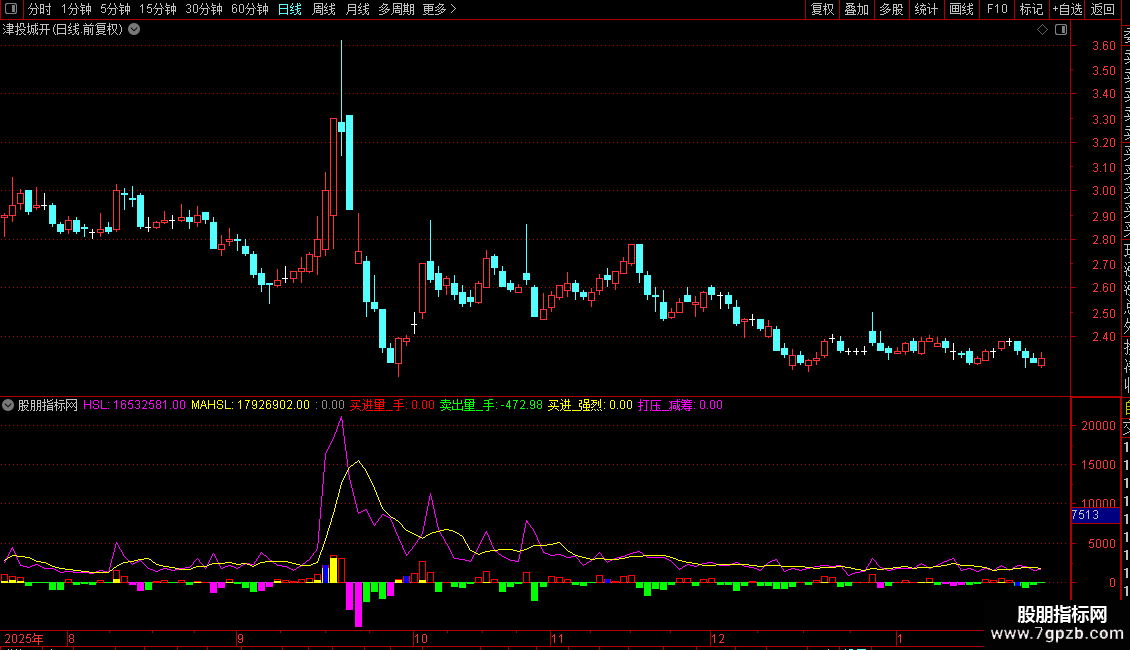Select the 15分钟 period
Screen dimensions: 1130x650
tap(158, 9)
